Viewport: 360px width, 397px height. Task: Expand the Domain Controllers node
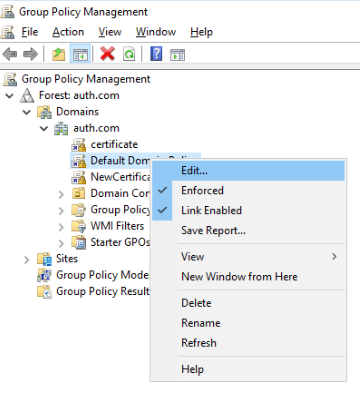pos(61,194)
